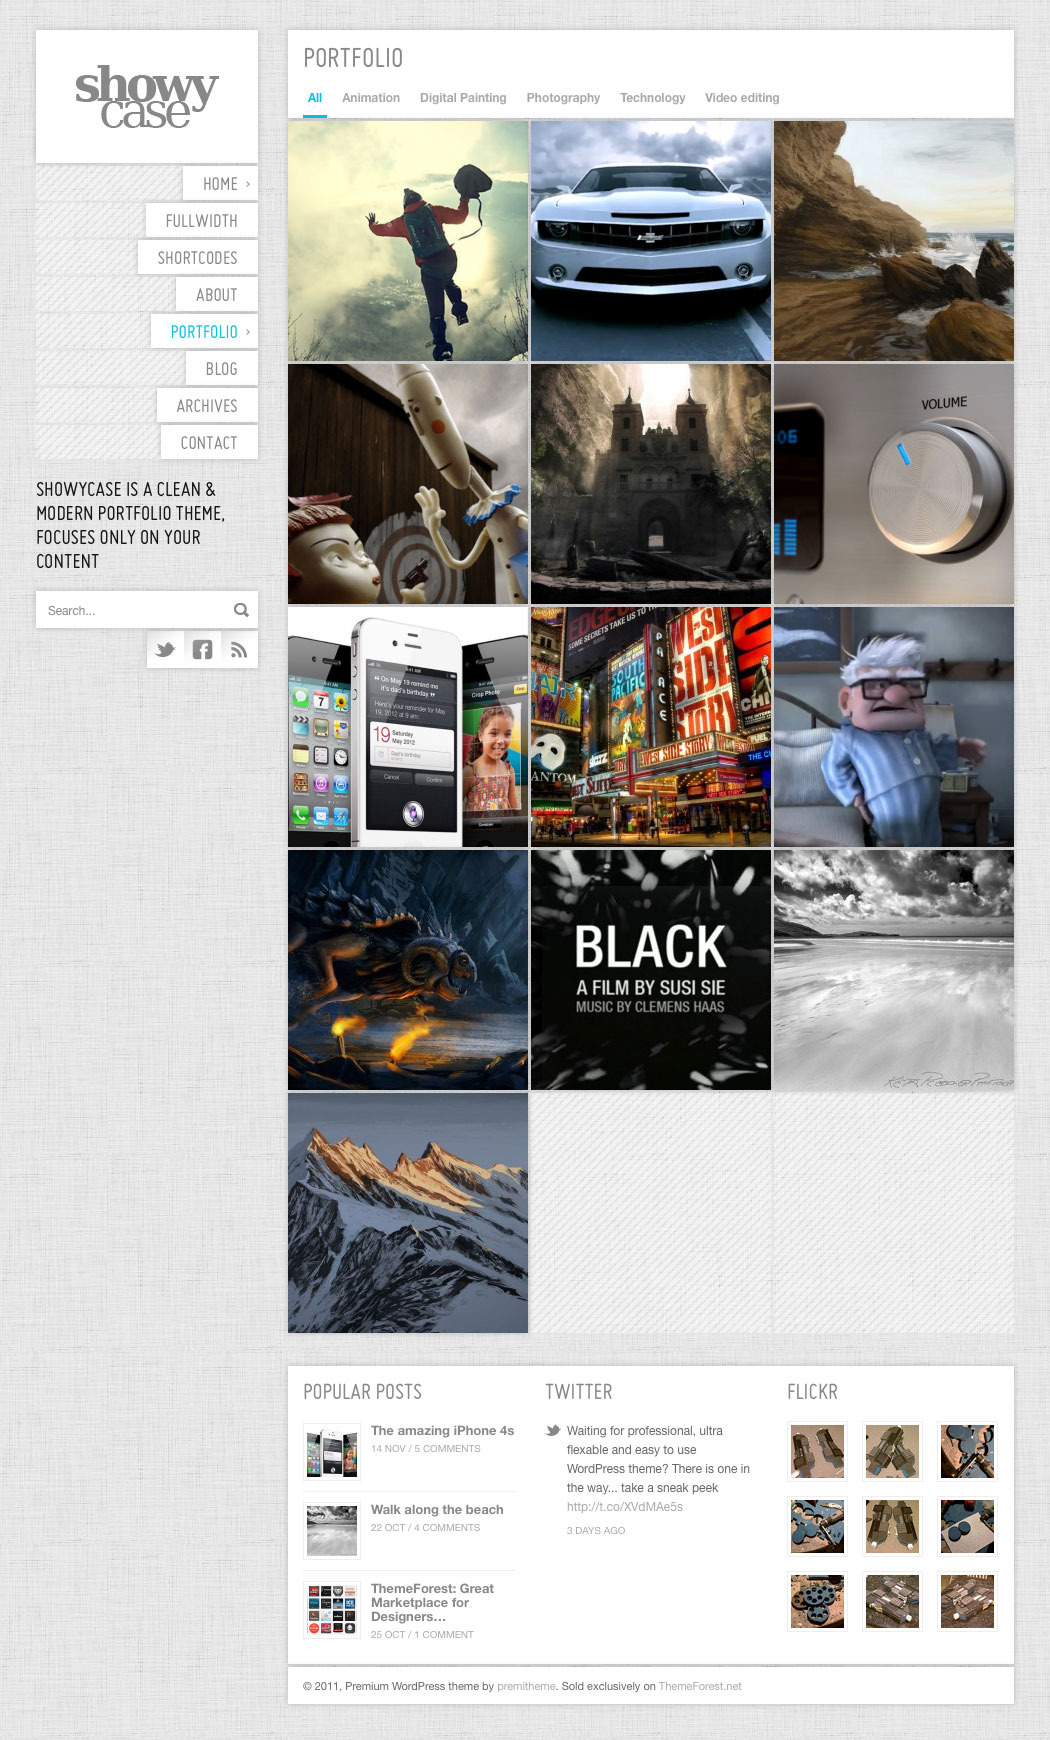Click the PORTFOLIO page heading
This screenshot has height=1740, width=1050.
353,58
